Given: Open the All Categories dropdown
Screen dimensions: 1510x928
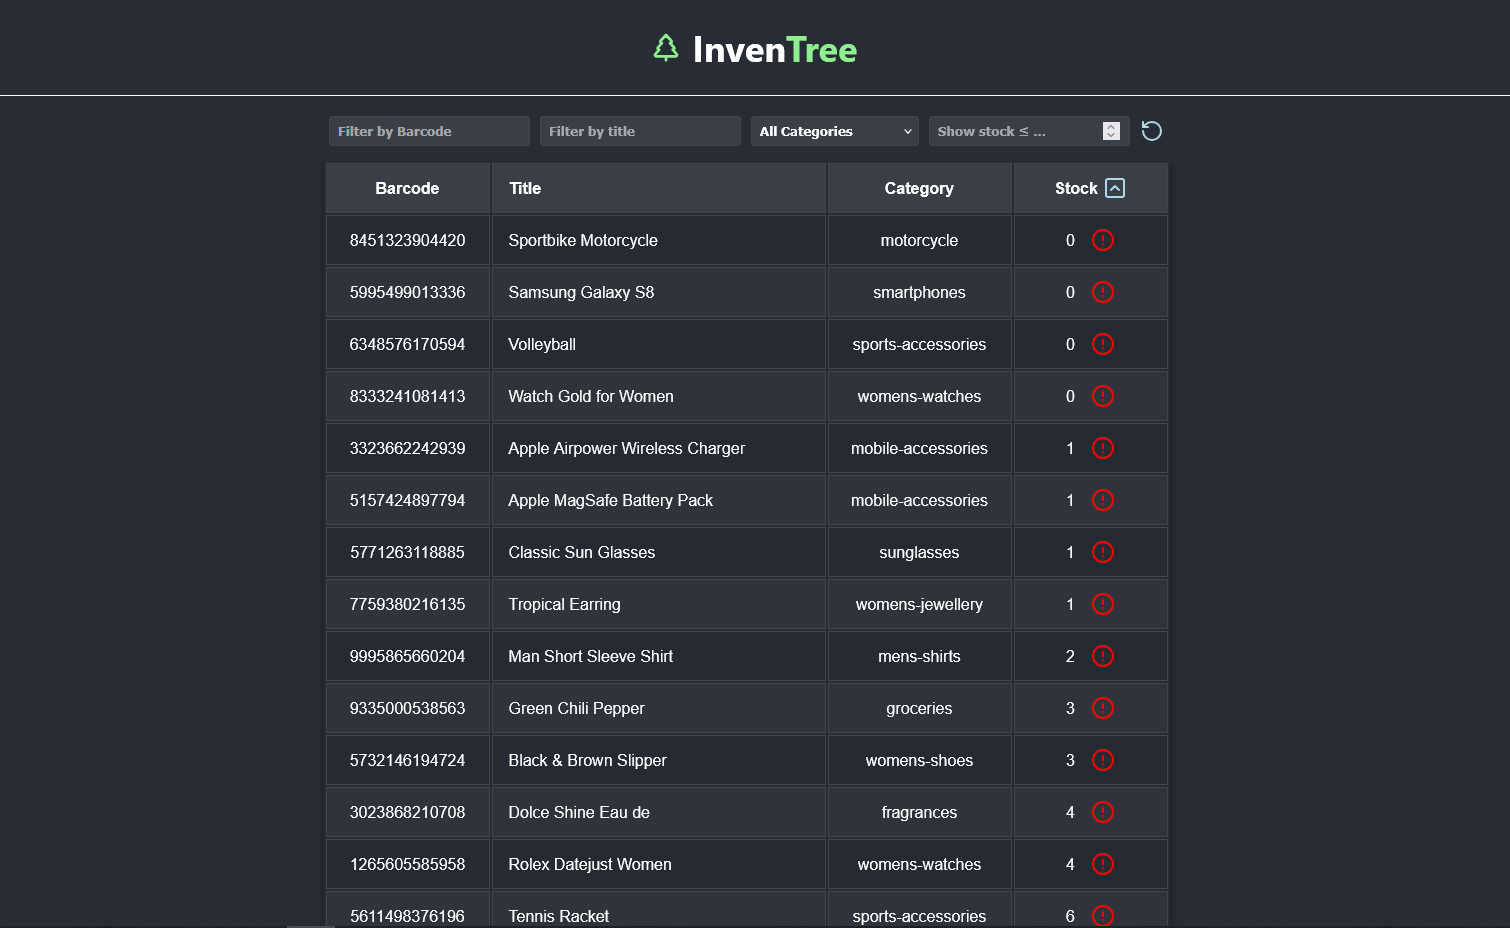Looking at the screenshot, I should click(835, 131).
